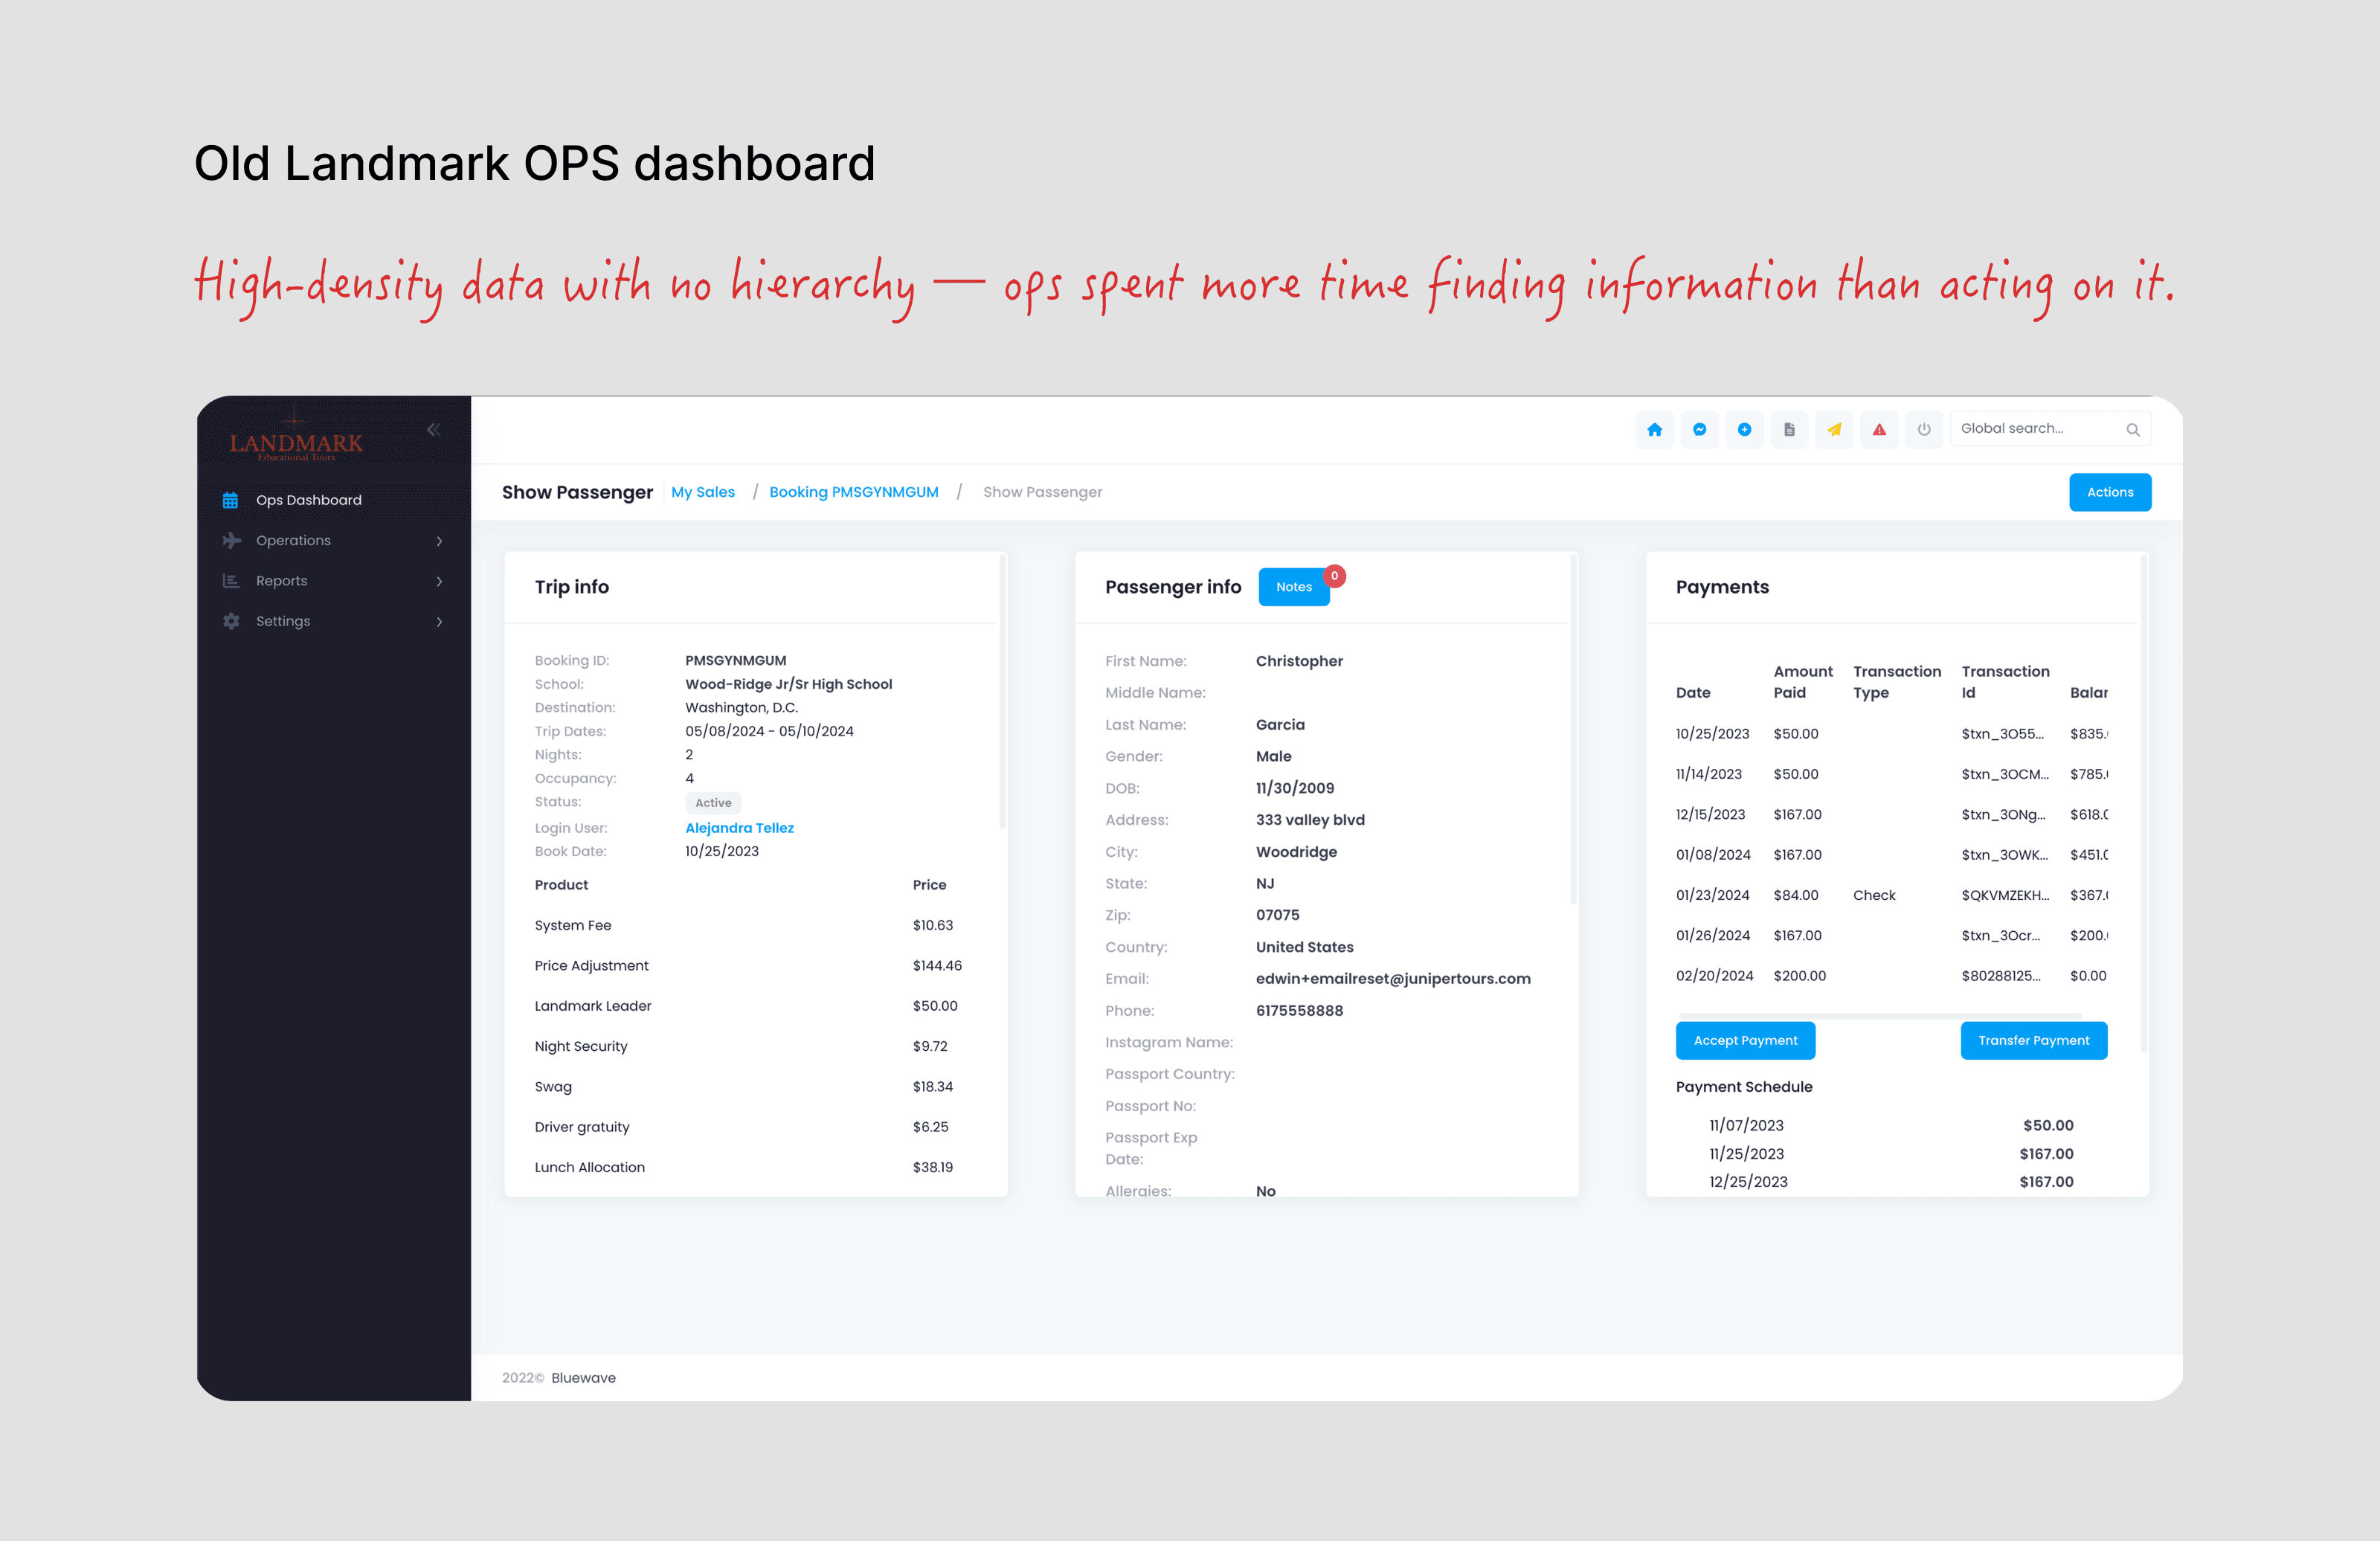Switch to the My Sales breadcrumb tab
This screenshot has height=1541, width=2380.
click(x=703, y=491)
